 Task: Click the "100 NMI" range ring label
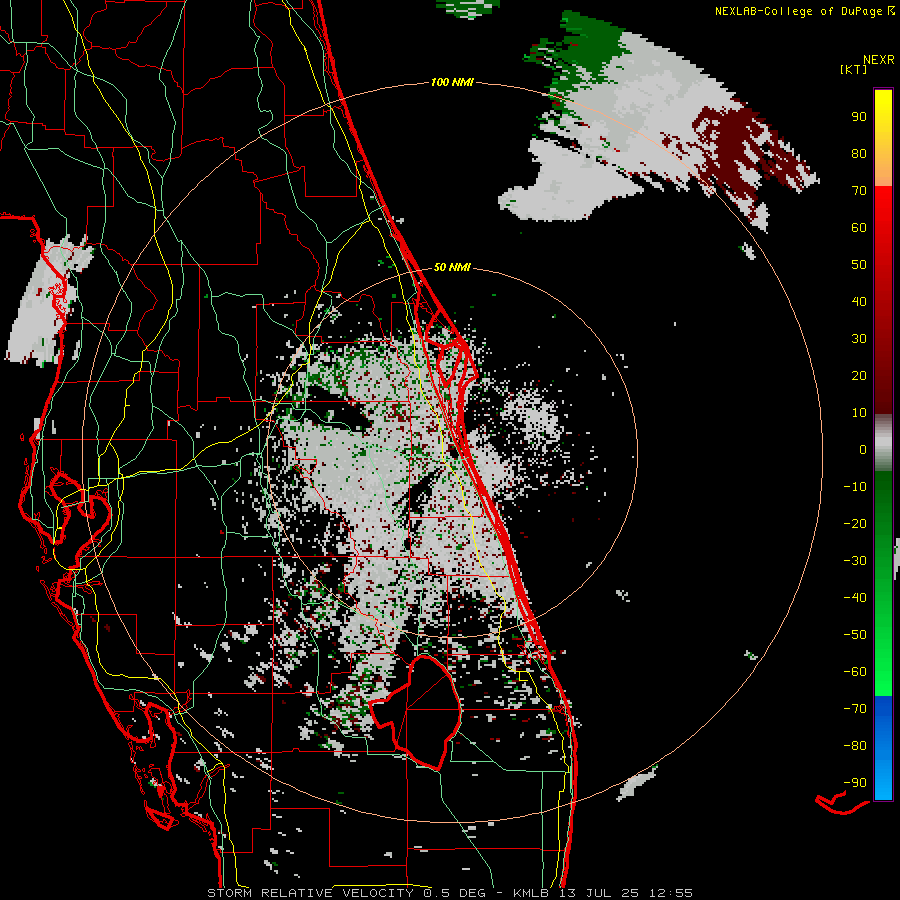[452, 83]
